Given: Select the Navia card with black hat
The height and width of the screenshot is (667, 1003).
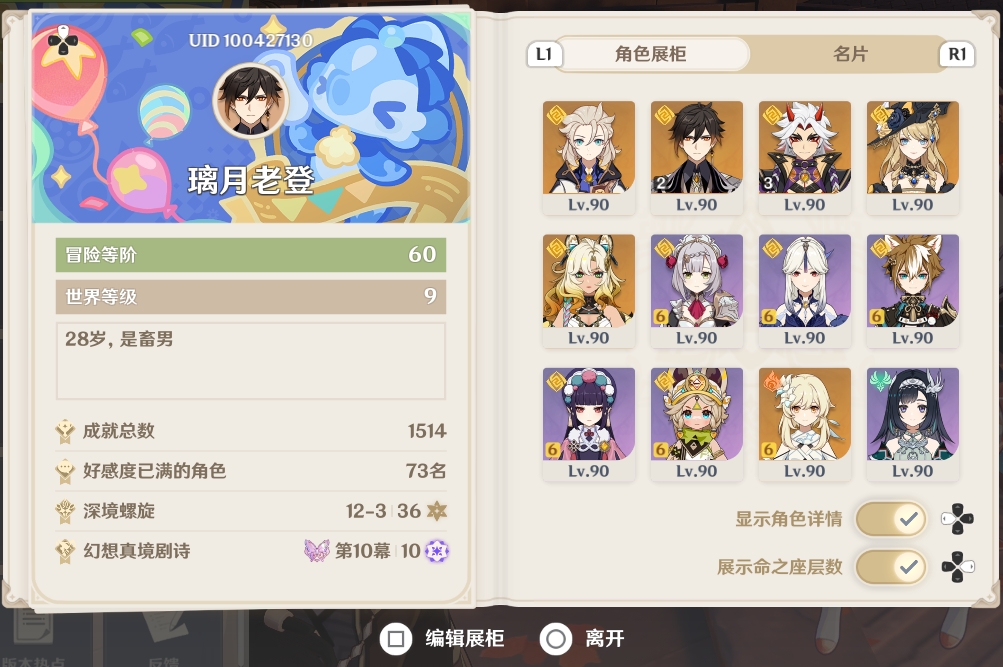Looking at the screenshot, I should 913,157.
